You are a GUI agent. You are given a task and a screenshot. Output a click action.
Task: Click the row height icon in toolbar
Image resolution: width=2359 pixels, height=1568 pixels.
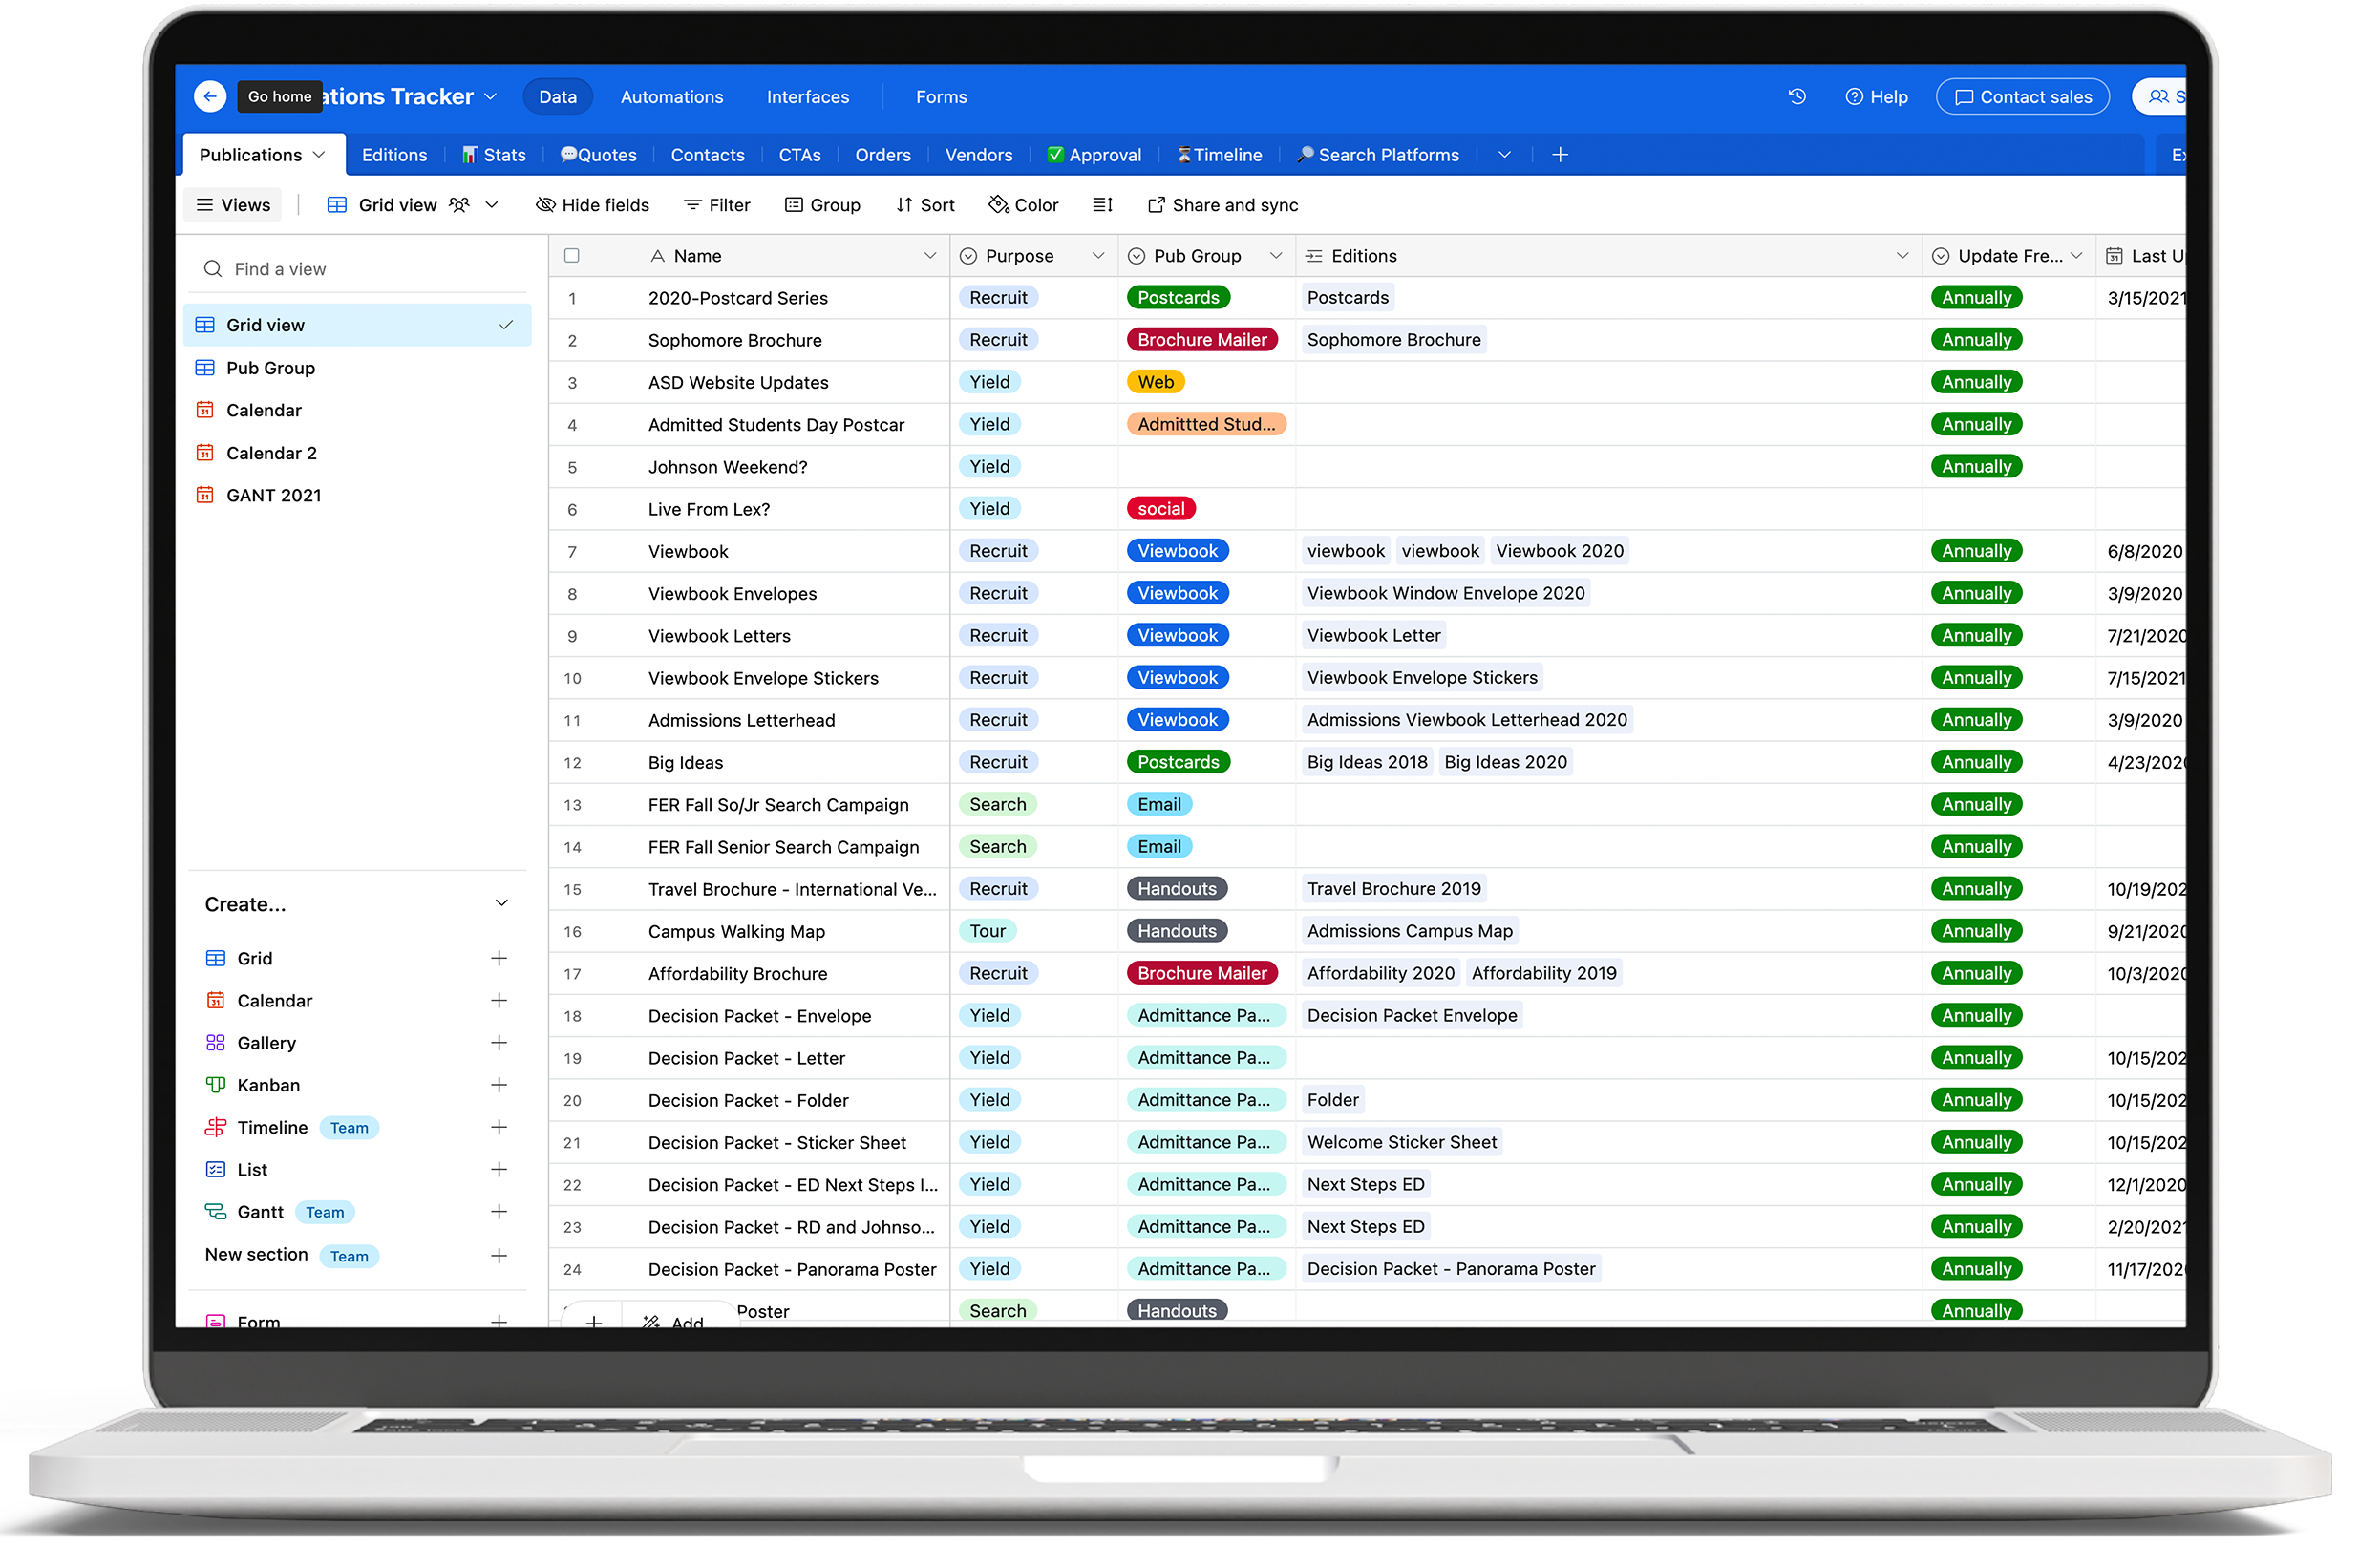[1102, 205]
